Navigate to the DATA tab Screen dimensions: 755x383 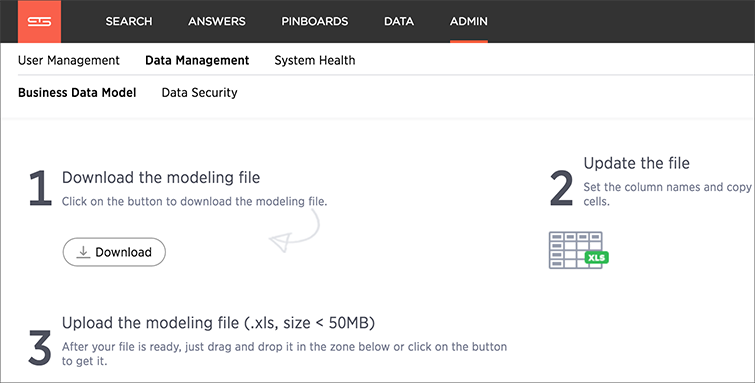399,21
